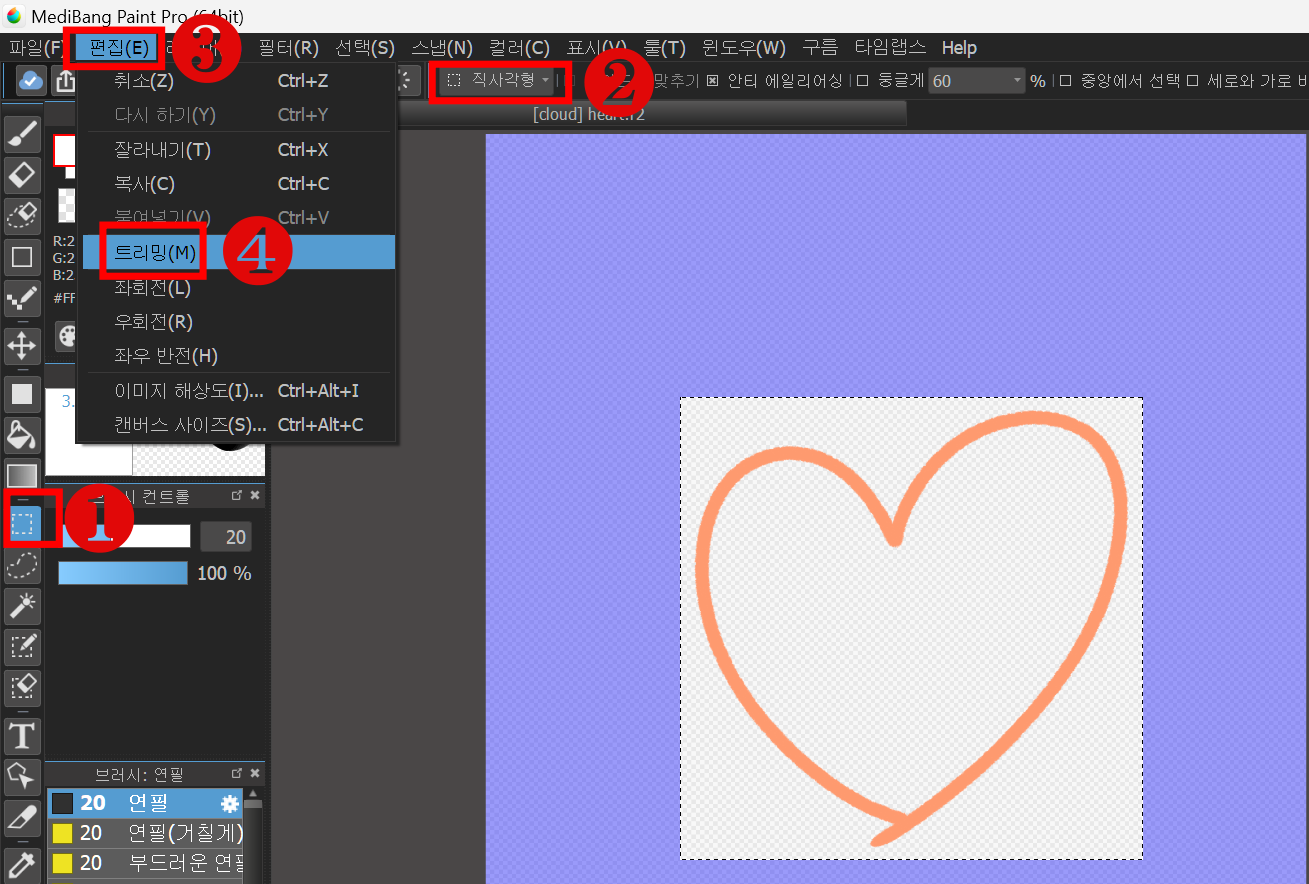The height and width of the screenshot is (884, 1309).
Task: Open the Help menu
Action: click(959, 48)
